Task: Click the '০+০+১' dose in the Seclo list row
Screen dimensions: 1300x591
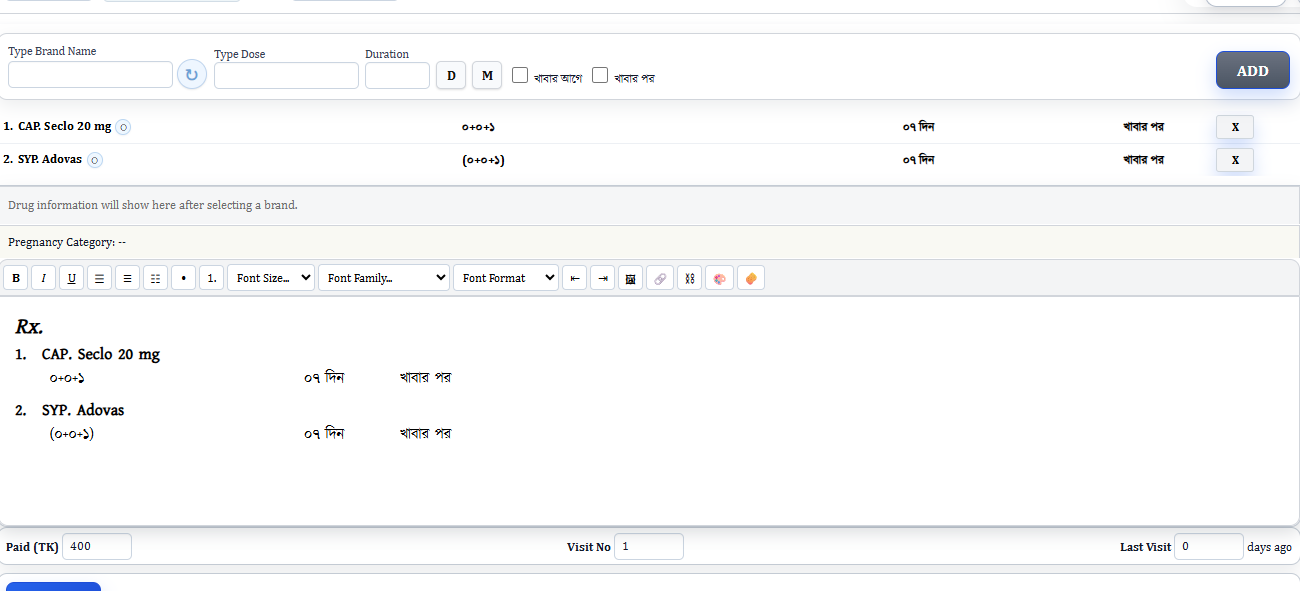Action: click(479, 127)
